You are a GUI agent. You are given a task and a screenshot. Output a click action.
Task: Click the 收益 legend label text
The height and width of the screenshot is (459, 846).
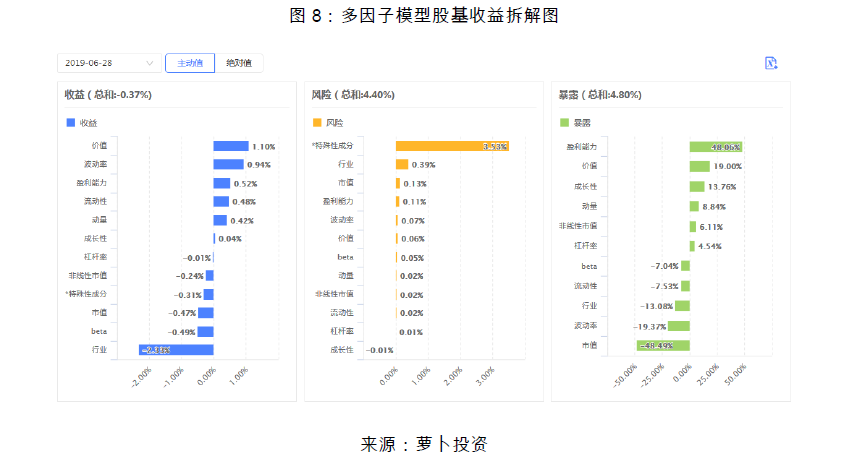pos(88,122)
